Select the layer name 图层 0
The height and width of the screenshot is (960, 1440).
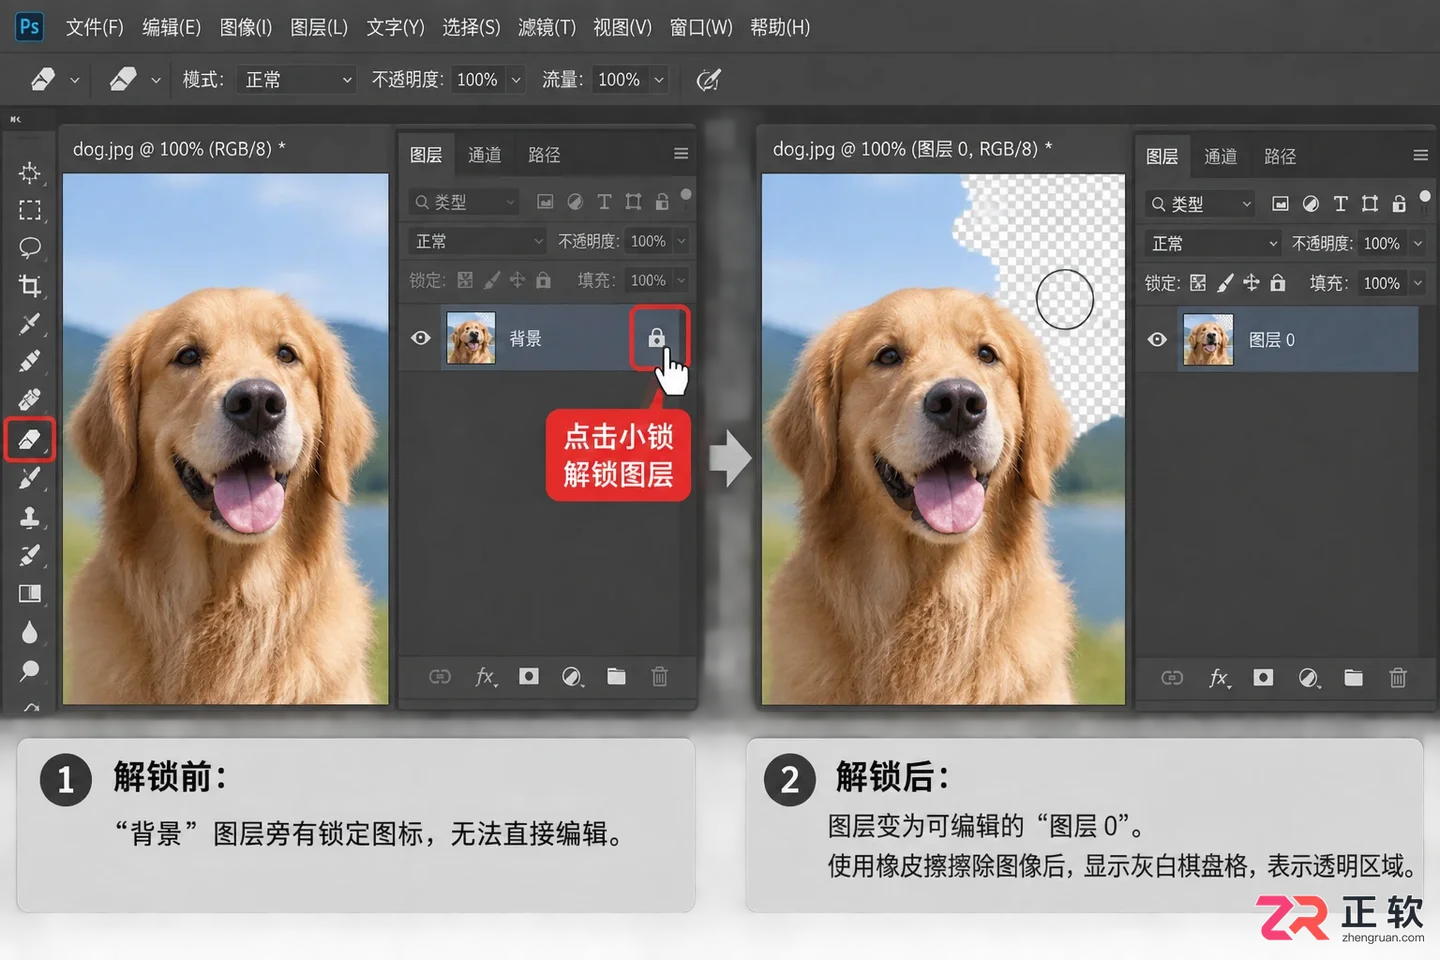(1272, 340)
